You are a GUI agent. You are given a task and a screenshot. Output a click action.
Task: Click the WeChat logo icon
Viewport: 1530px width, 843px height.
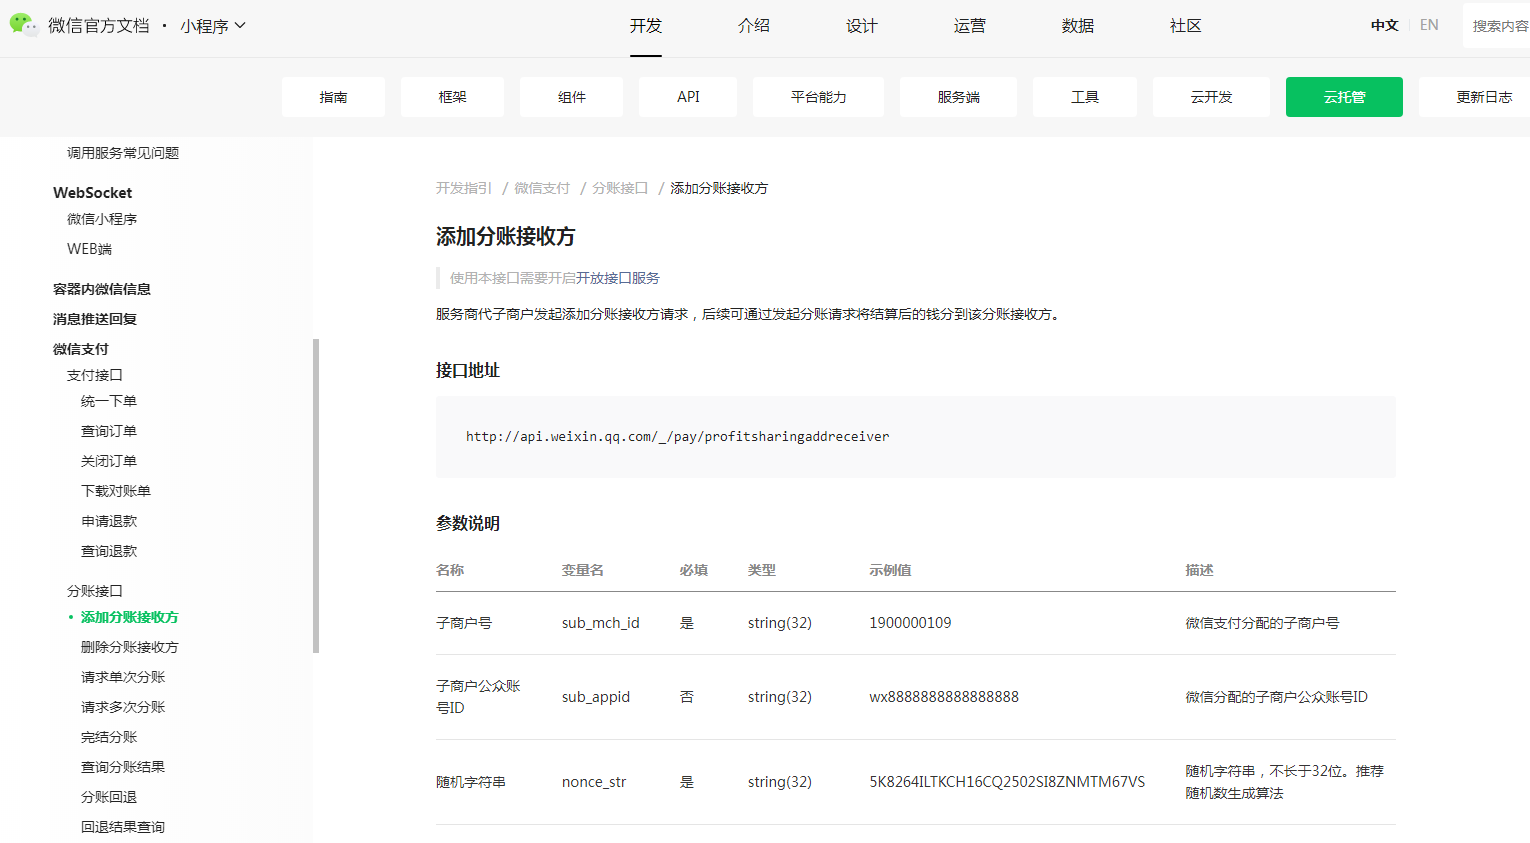pos(24,24)
